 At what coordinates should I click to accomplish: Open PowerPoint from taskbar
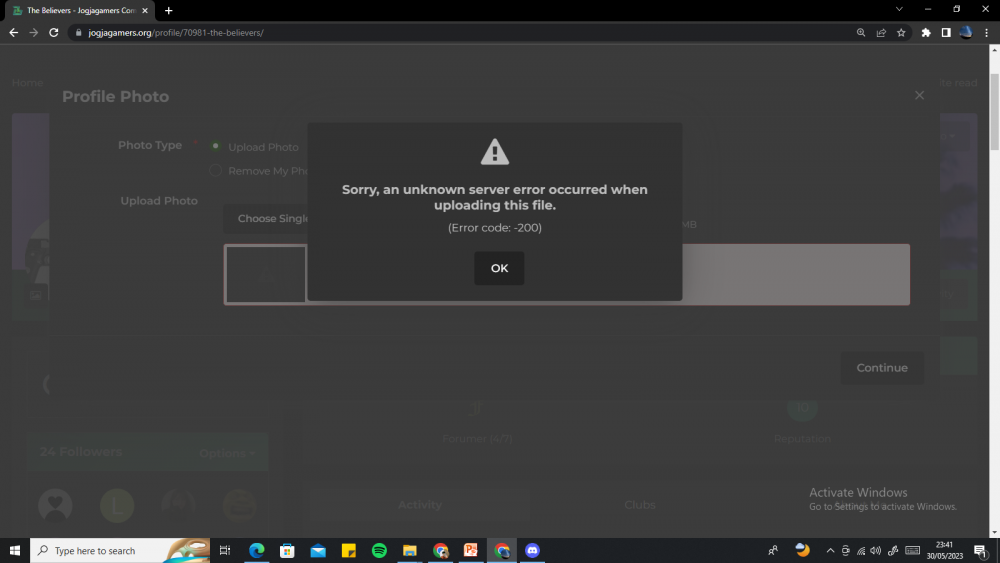pyautogui.click(x=471, y=550)
